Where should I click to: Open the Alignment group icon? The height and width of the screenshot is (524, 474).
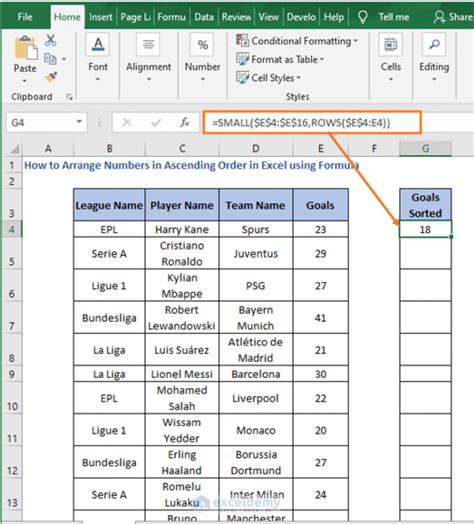[x=148, y=44]
